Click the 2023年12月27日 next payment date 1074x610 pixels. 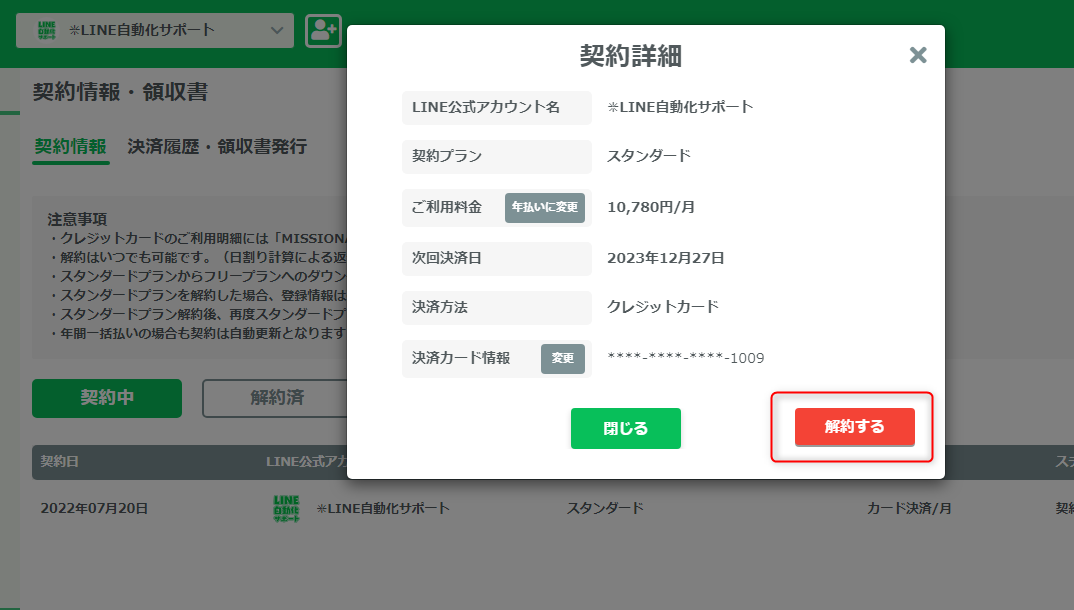(x=666, y=258)
